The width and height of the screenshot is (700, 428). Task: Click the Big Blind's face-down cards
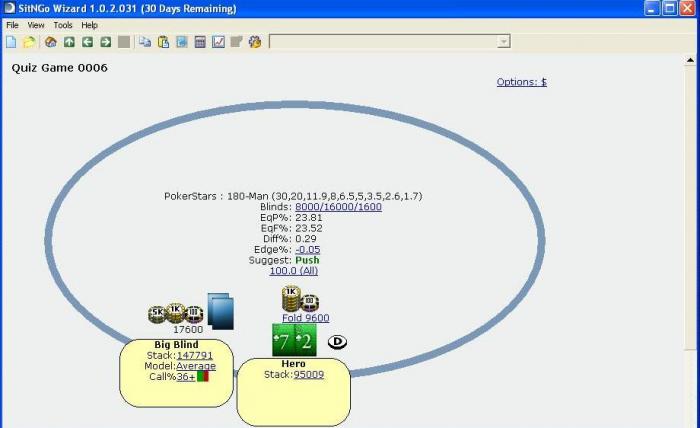coord(221,312)
